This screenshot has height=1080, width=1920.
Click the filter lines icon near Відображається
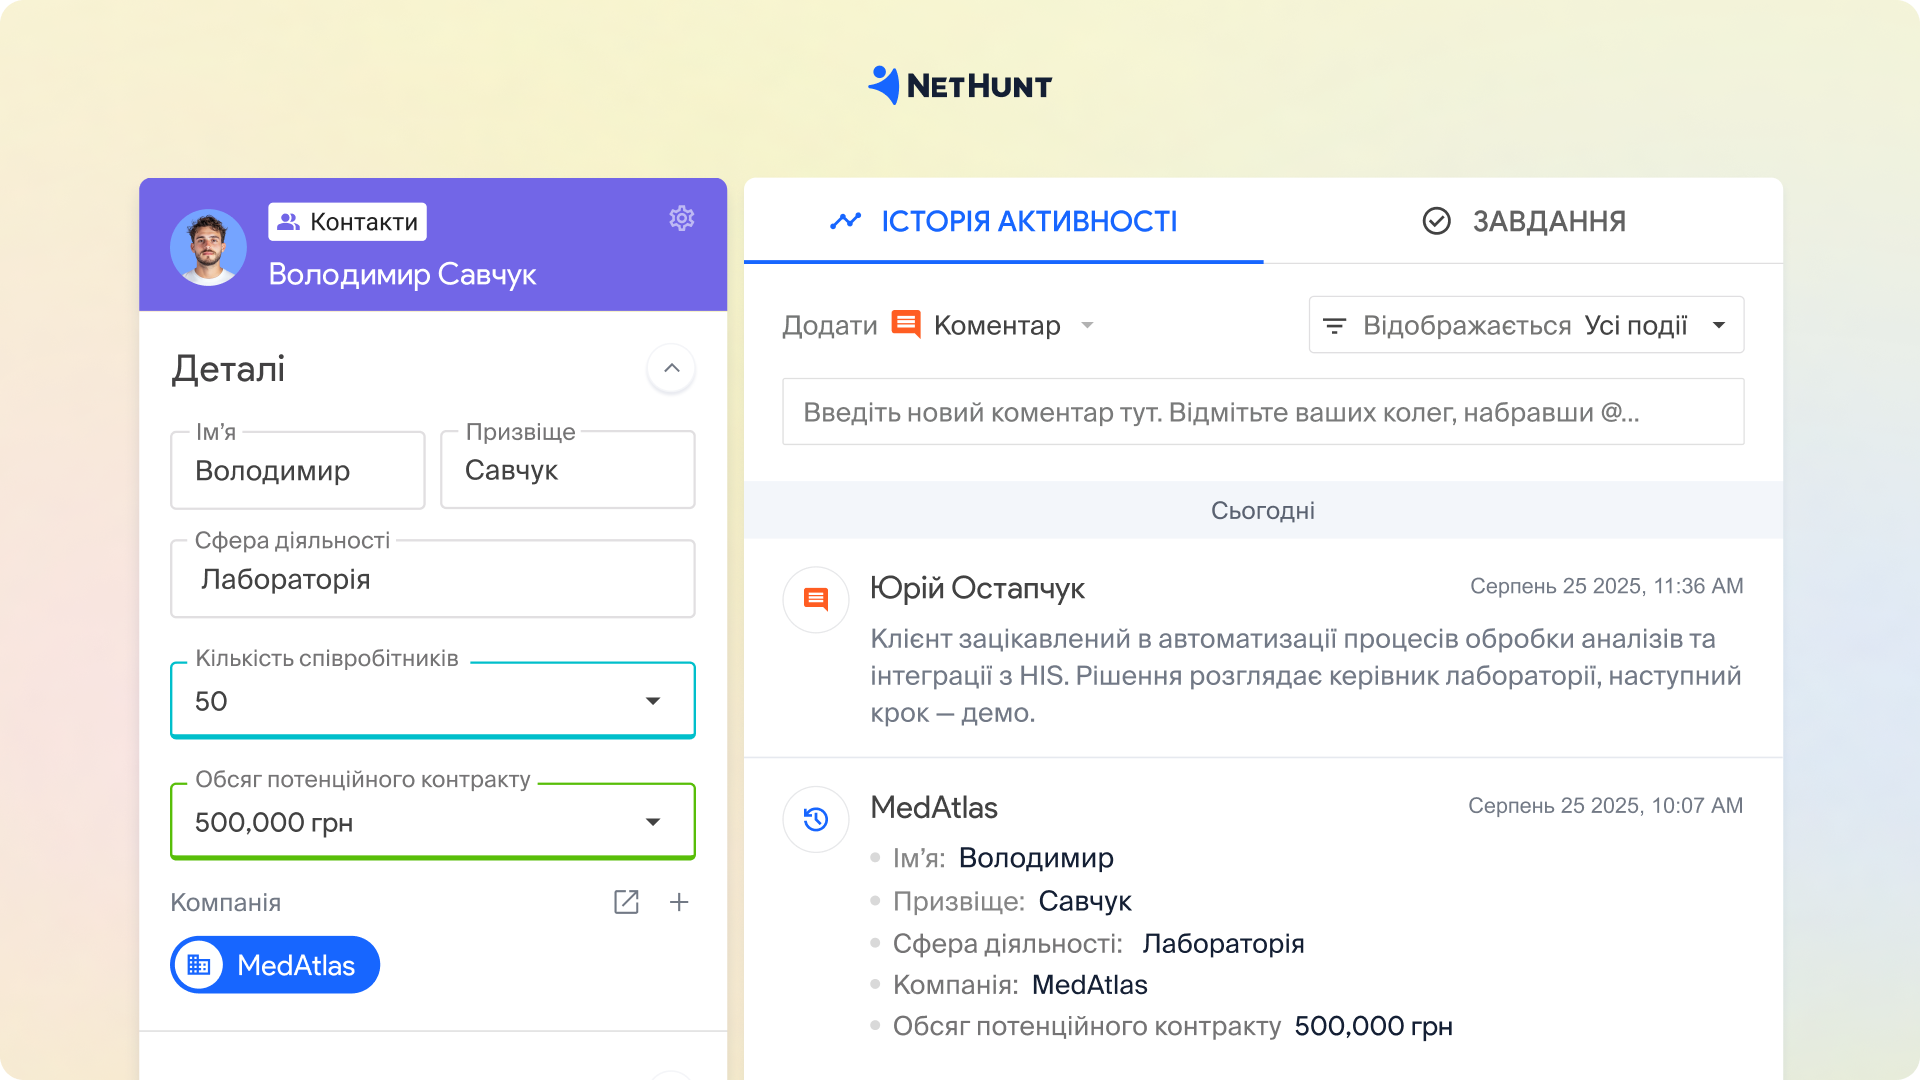1334,326
